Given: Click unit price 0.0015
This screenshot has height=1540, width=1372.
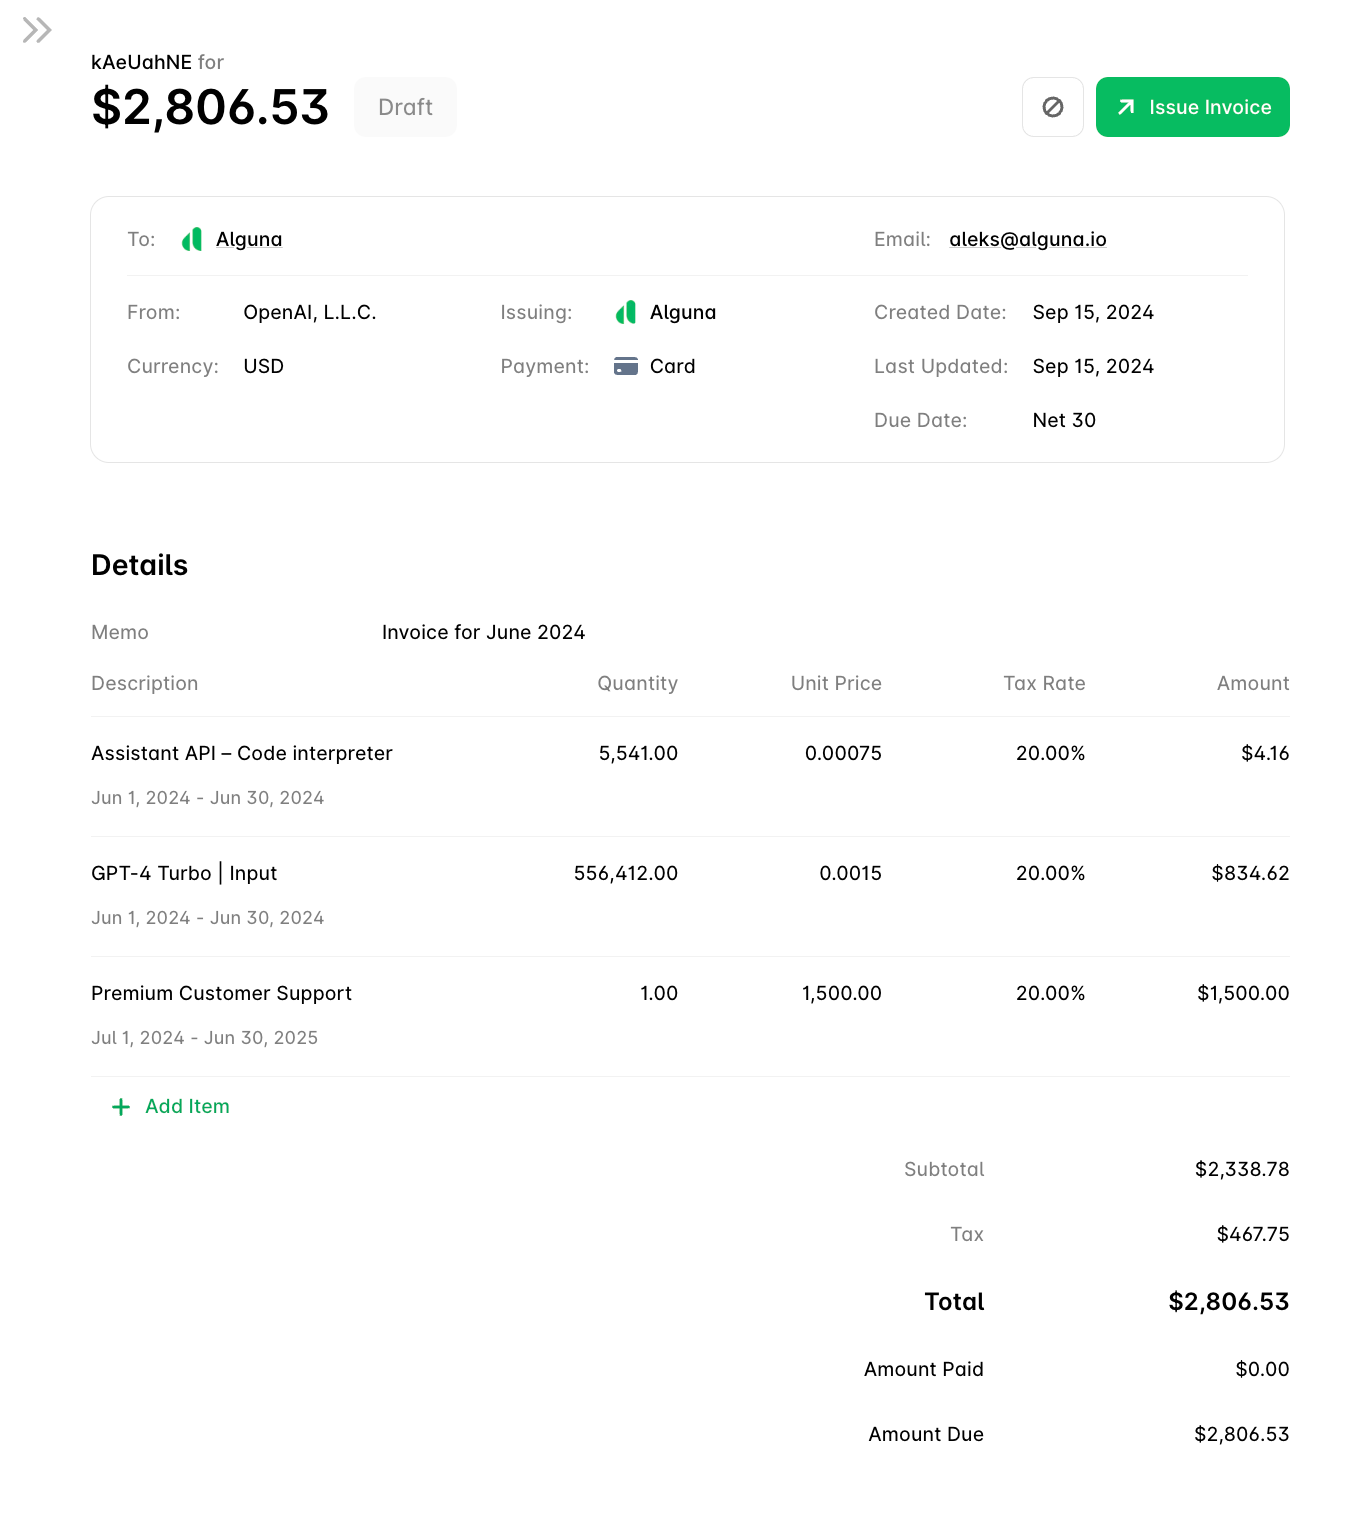Looking at the screenshot, I should click(851, 873).
